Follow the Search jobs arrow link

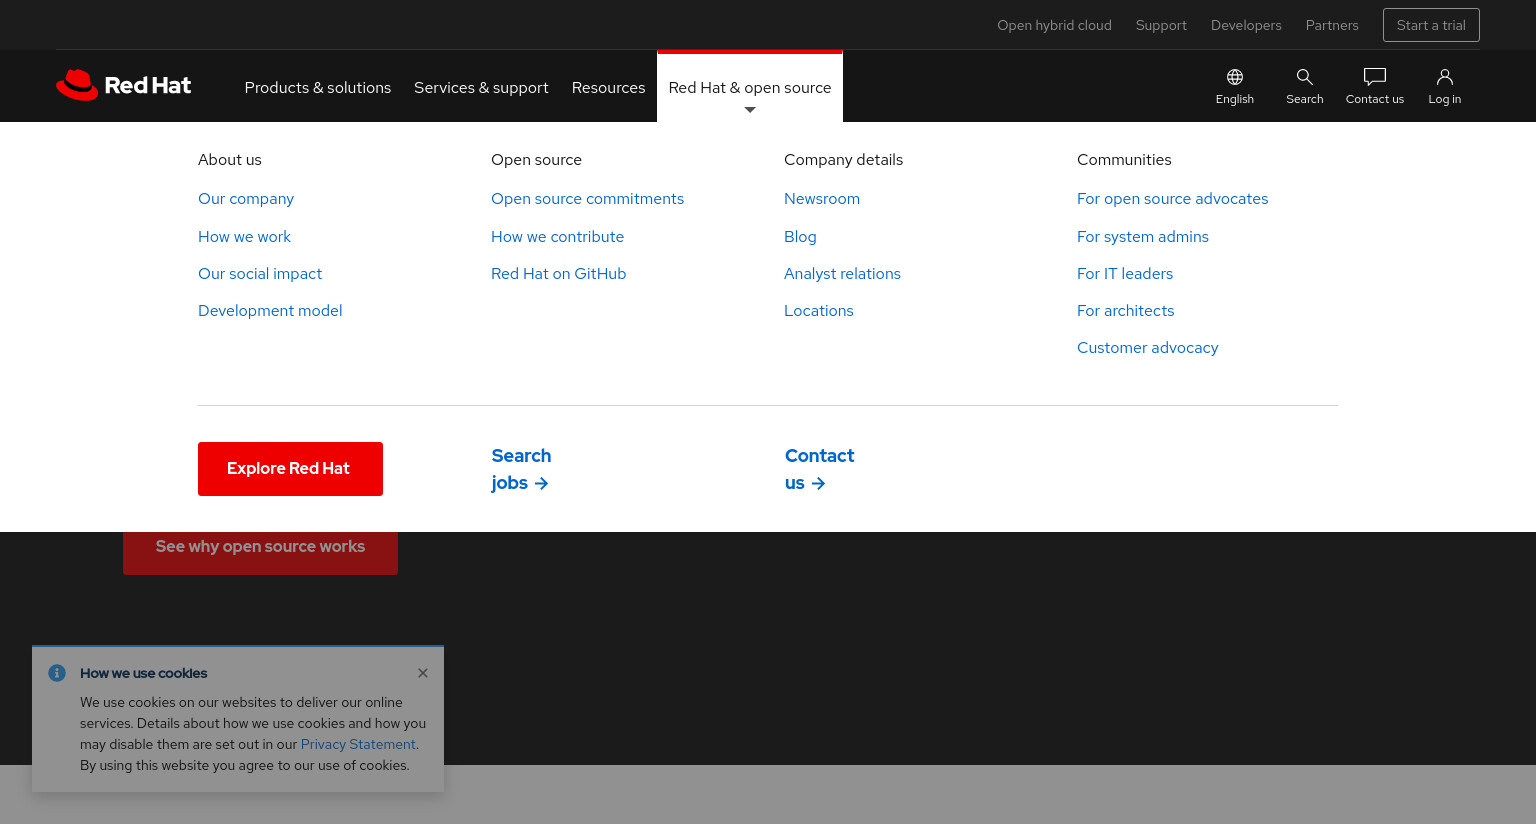[x=521, y=469]
